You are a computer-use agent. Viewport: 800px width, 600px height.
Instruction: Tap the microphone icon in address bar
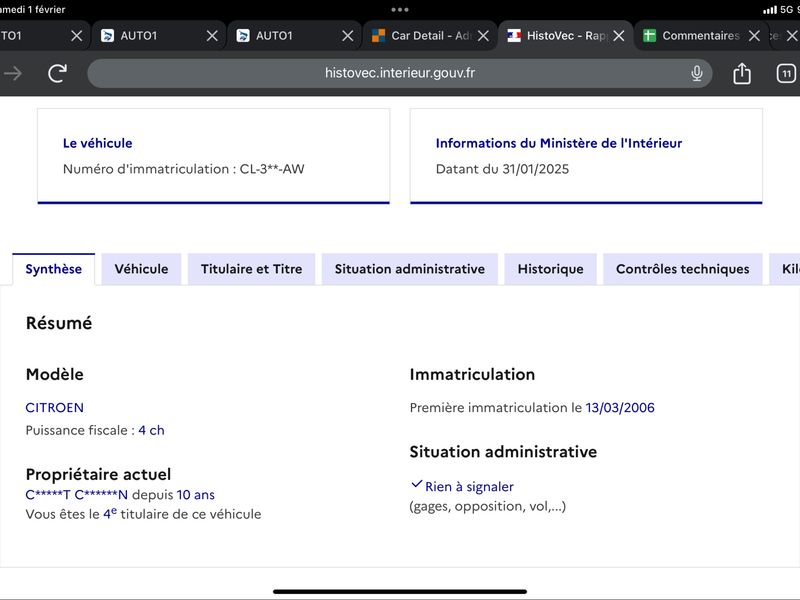tap(696, 73)
